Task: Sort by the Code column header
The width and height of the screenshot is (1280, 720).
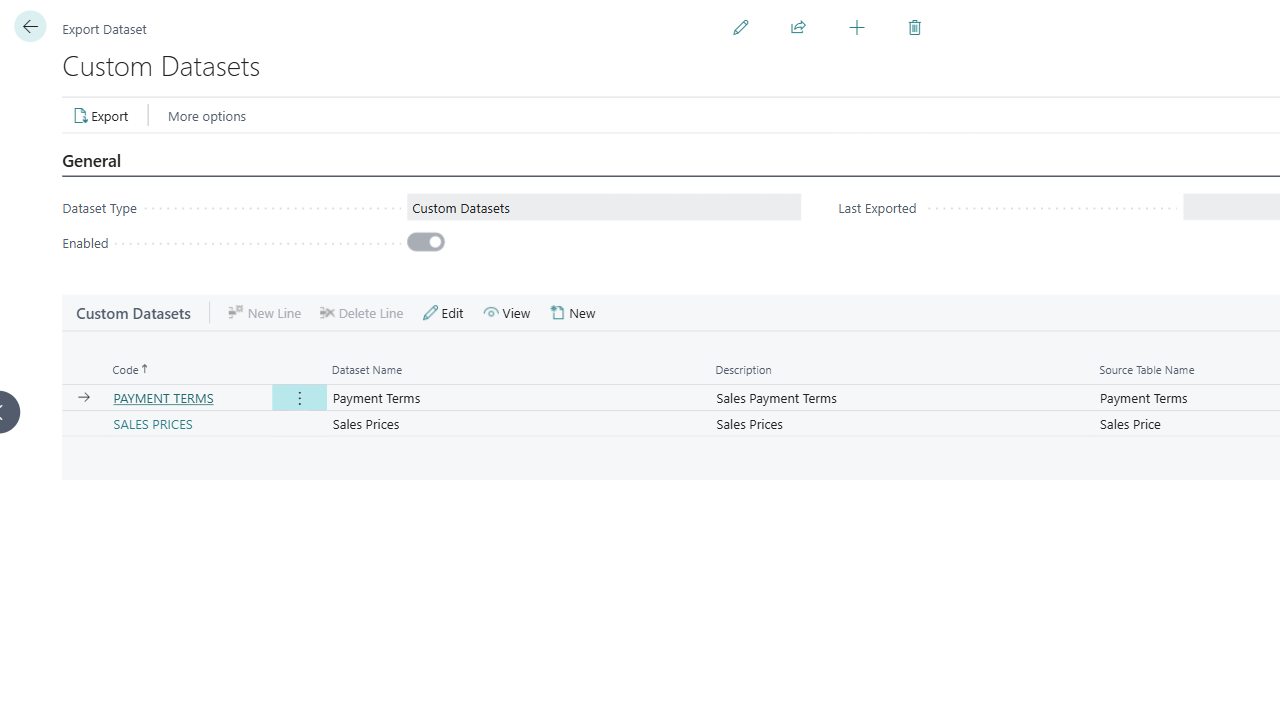Action: pos(130,370)
